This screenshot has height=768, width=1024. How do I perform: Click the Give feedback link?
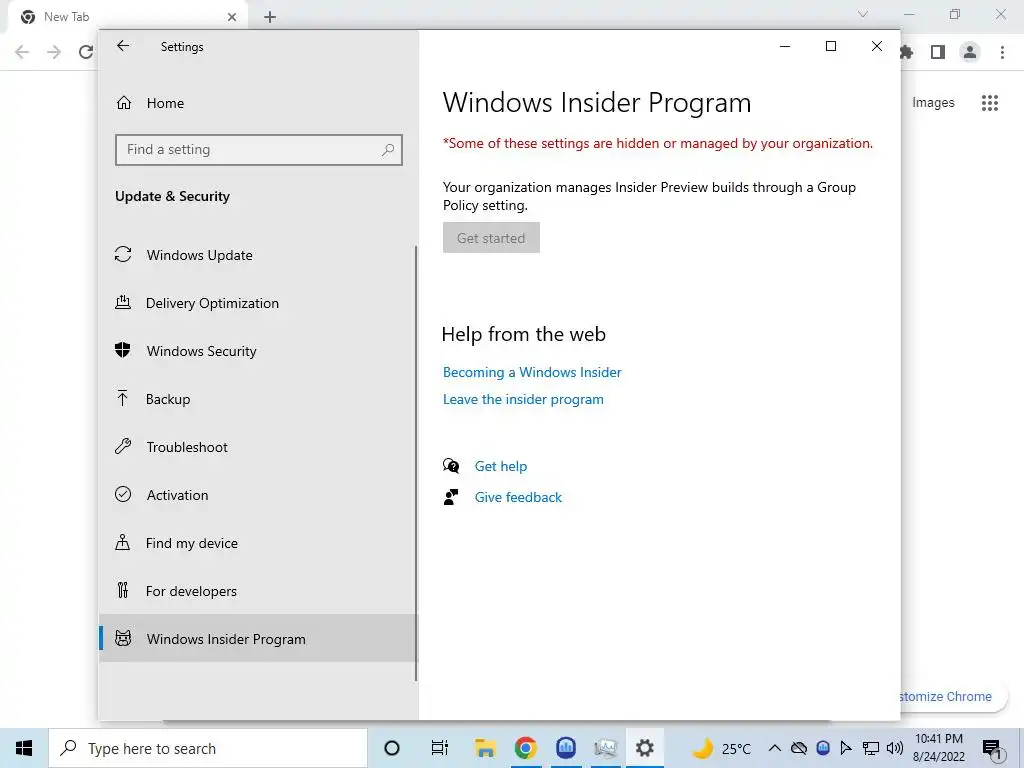pos(518,497)
